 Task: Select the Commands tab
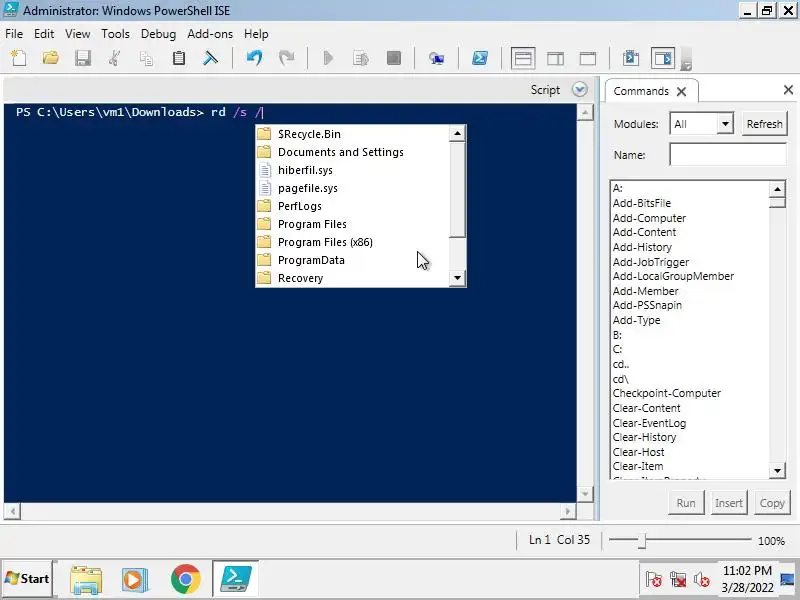(x=641, y=91)
